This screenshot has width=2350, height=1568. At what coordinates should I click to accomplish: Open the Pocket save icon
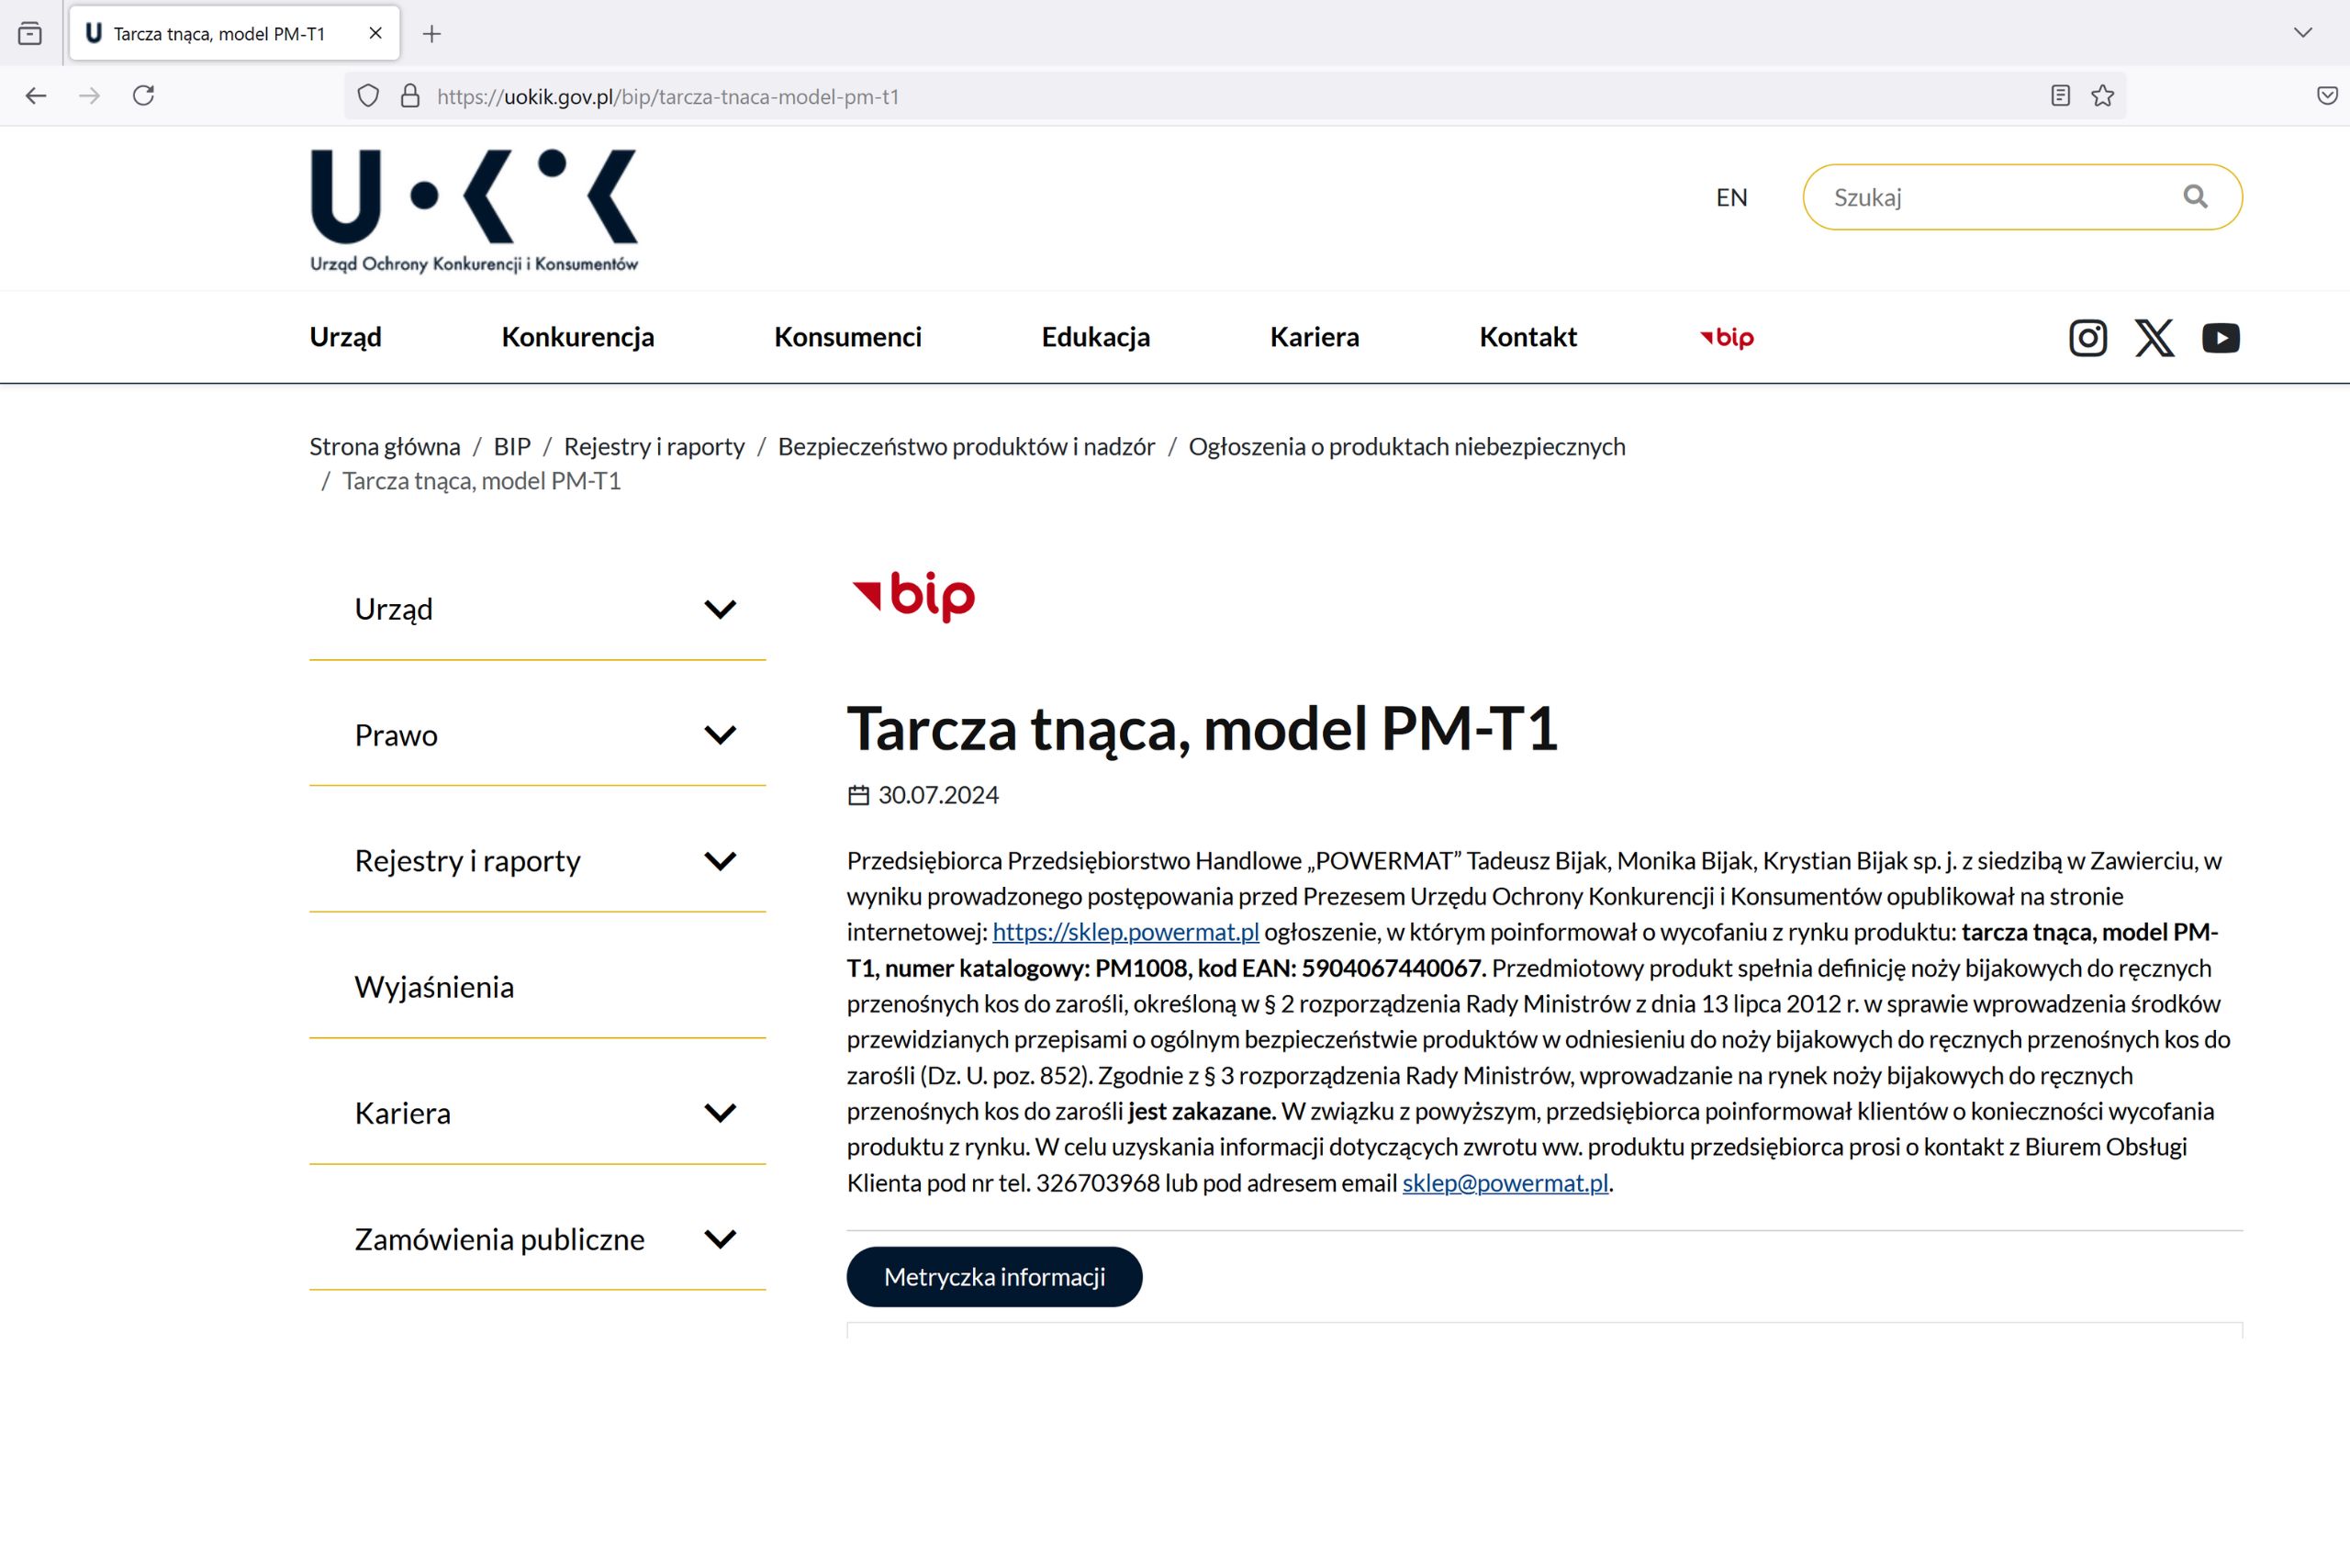tap(2327, 96)
